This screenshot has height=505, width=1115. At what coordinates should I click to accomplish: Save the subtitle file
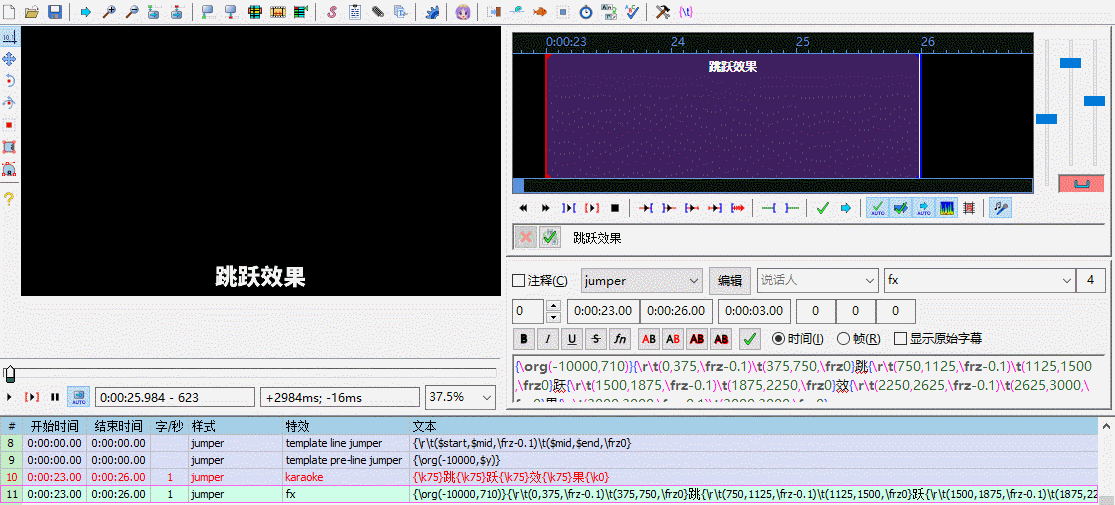pyautogui.click(x=55, y=12)
